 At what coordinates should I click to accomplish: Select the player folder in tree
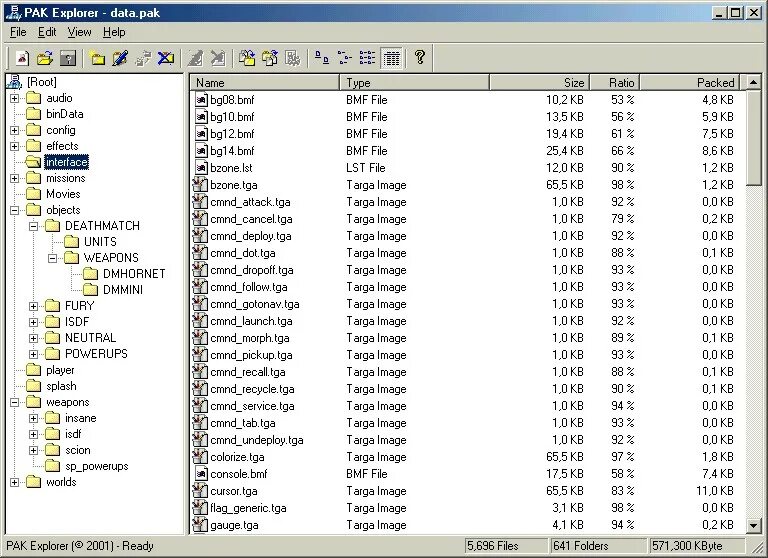60,370
